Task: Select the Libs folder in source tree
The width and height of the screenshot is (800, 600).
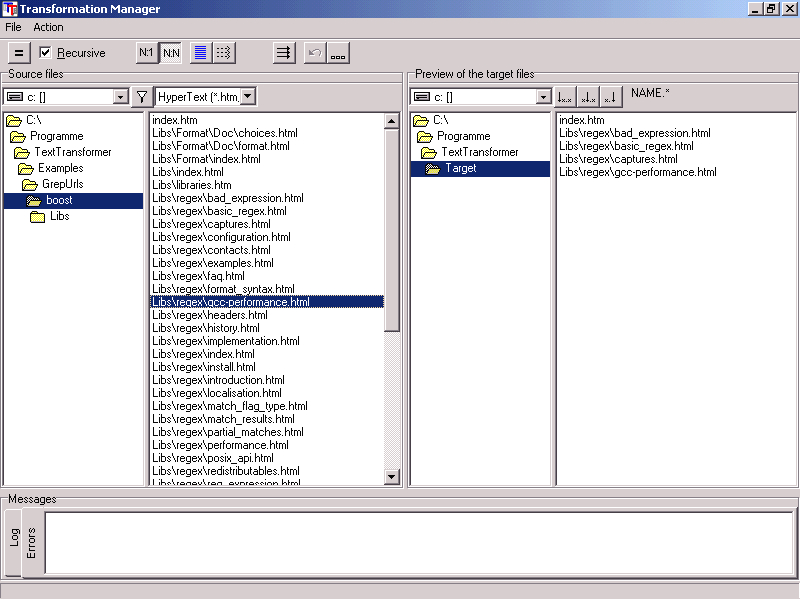Action: [x=60, y=217]
